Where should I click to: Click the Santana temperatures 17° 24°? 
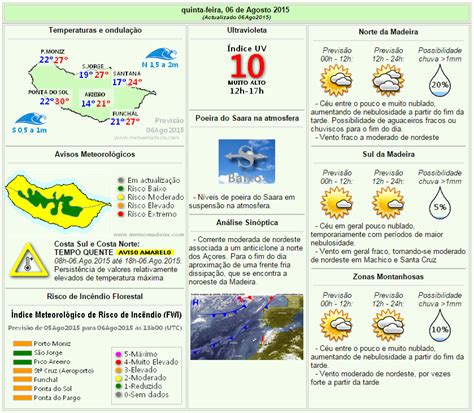[x=127, y=82]
